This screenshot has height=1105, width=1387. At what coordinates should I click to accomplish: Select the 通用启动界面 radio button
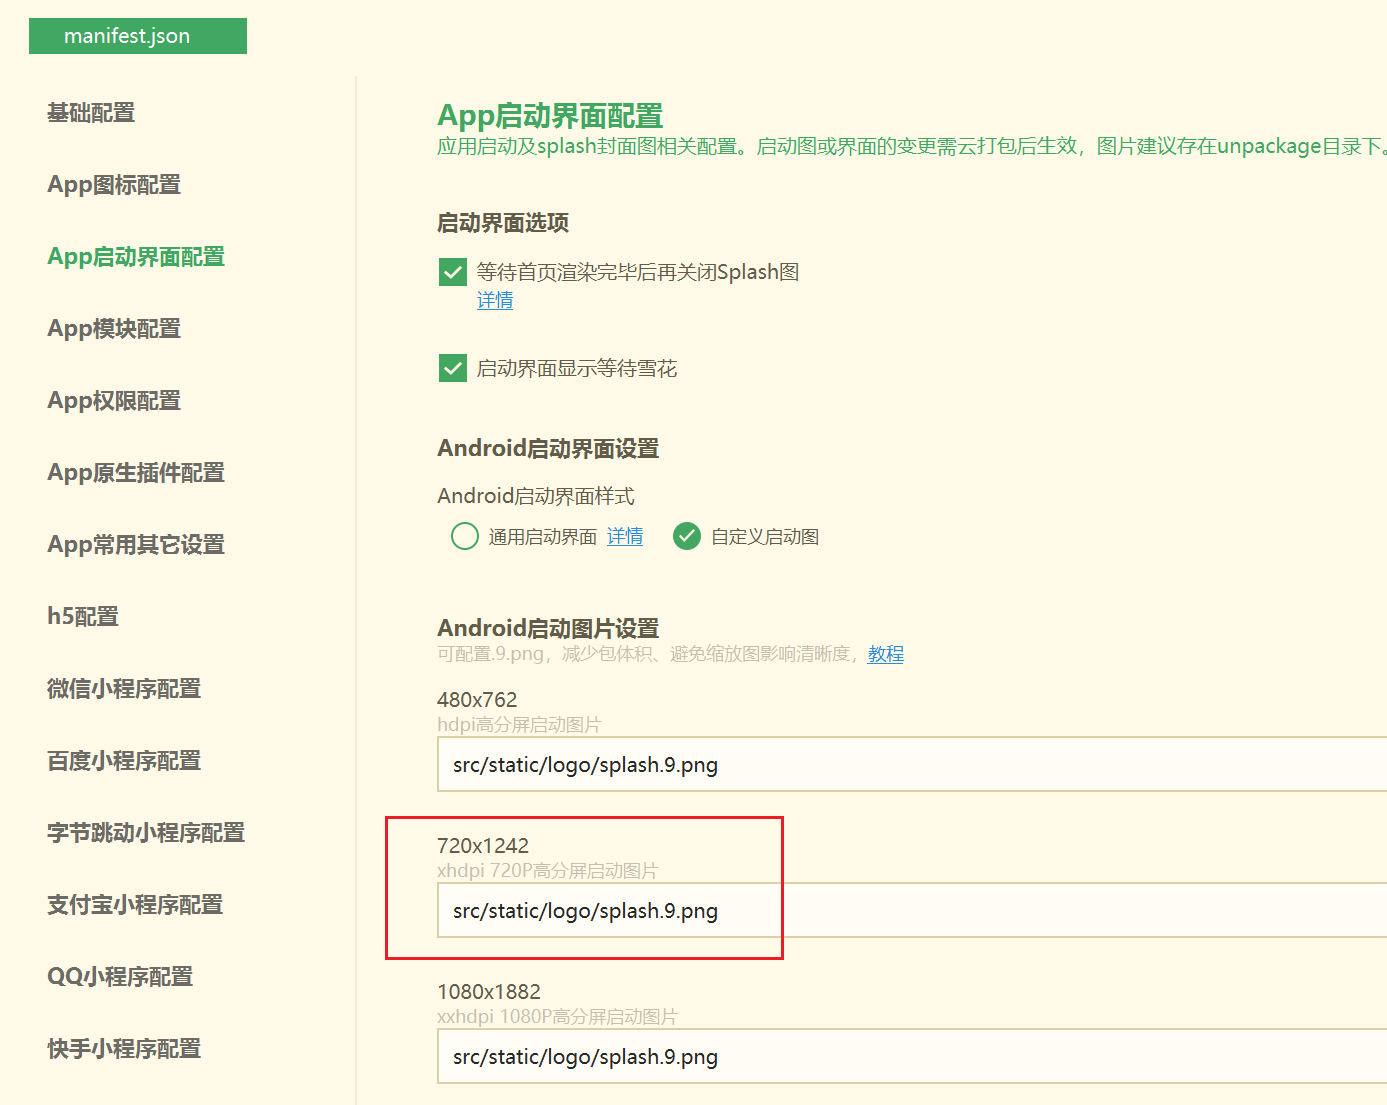pyautogui.click(x=464, y=536)
